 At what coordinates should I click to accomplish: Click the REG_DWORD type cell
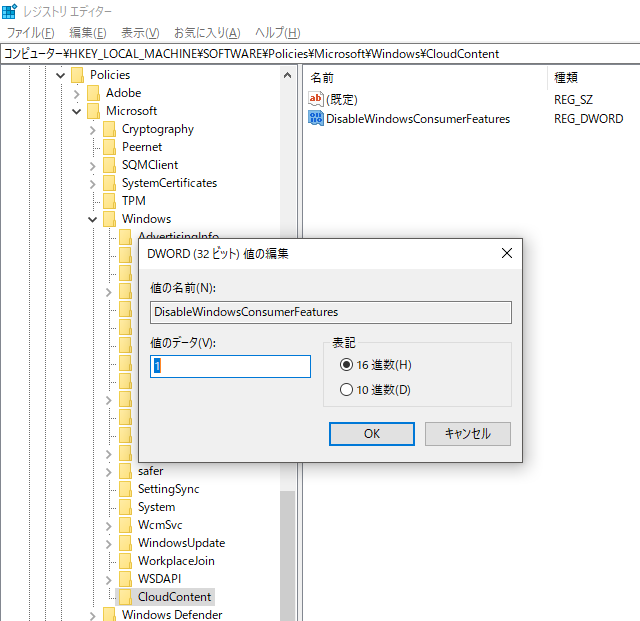coord(589,119)
